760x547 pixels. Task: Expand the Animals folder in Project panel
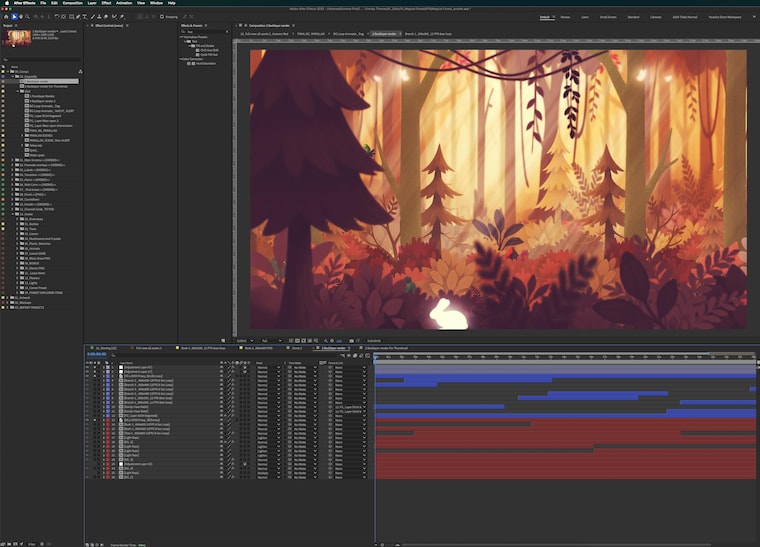tap(17, 248)
